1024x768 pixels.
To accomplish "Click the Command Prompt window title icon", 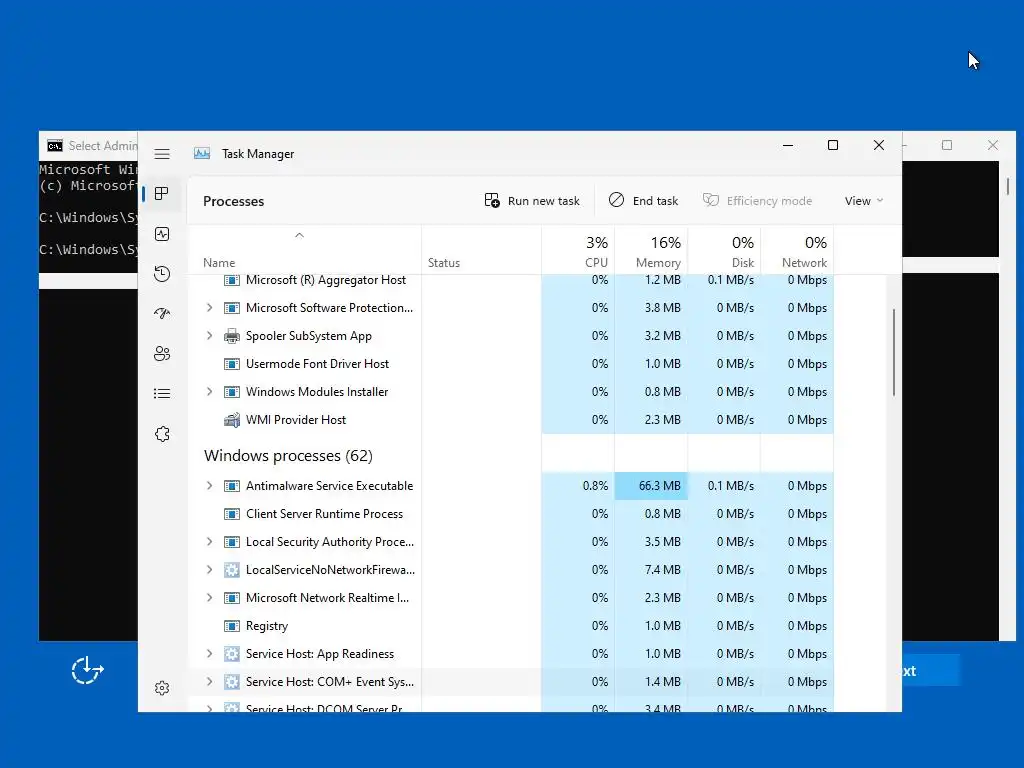I will pyautogui.click(x=55, y=145).
